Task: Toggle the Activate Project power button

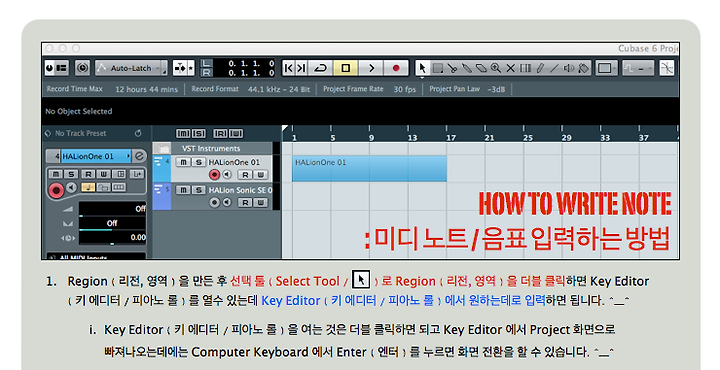Action: pyautogui.click(x=50, y=68)
